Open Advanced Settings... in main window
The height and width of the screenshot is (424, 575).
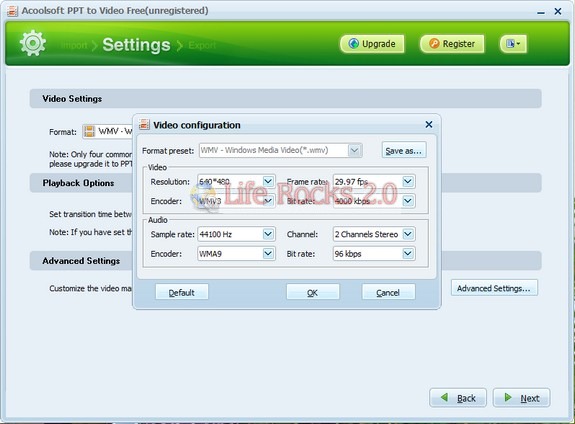tap(494, 288)
